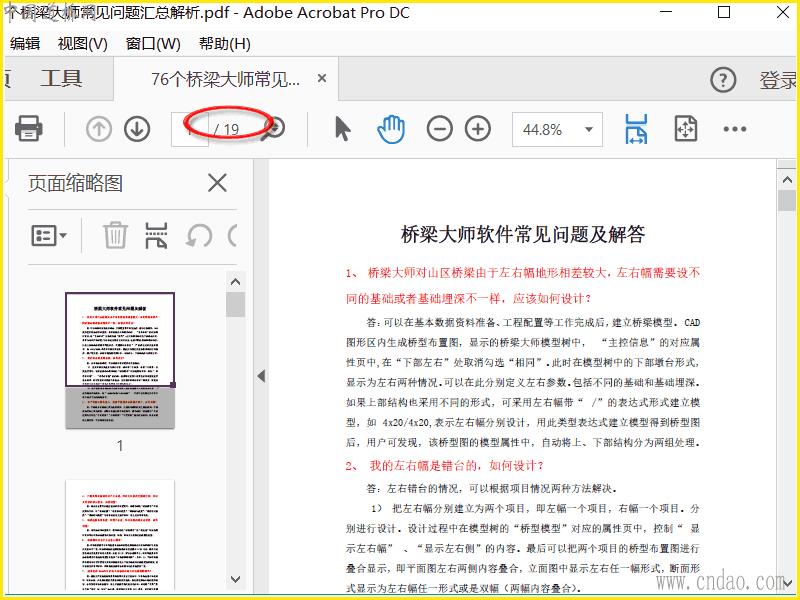This screenshot has width=800, height=600.
Task: Open the find text magnifier tool
Action: click(x=274, y=129)
